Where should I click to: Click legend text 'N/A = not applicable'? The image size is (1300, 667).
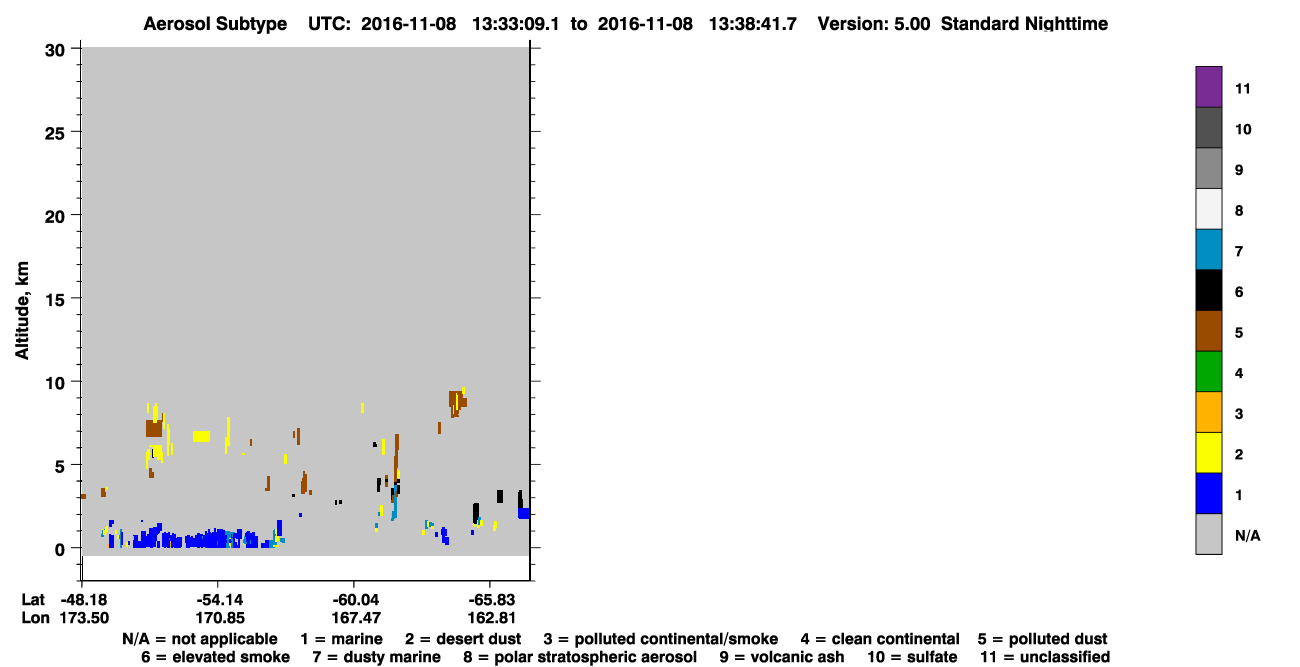tap(200, 639)
